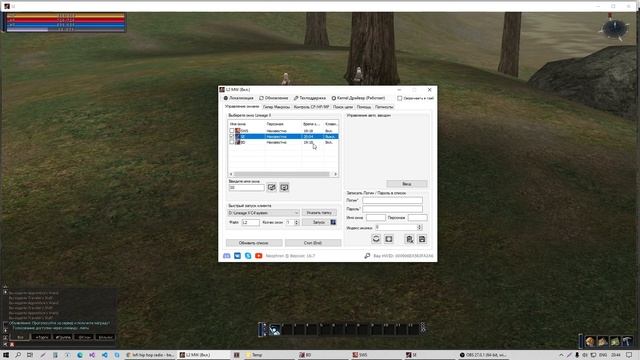Switch to the Контроль CP/HP/MP tab
The image size is (640, 360).
311,107
